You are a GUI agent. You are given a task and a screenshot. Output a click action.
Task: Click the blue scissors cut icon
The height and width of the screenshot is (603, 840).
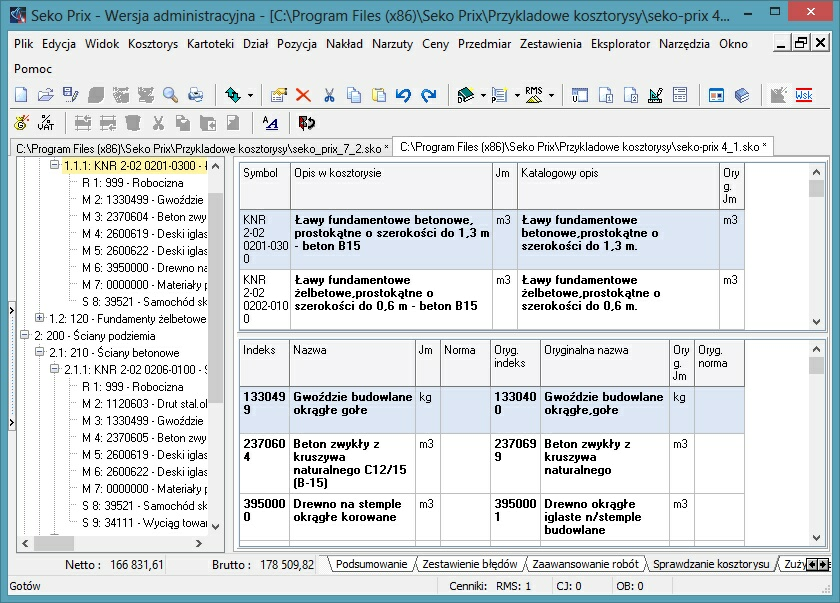click(329, 95)
